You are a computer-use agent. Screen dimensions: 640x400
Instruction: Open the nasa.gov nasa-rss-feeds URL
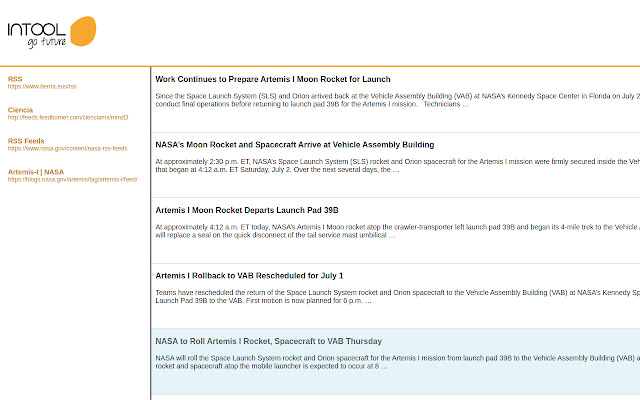pos(67,149)
